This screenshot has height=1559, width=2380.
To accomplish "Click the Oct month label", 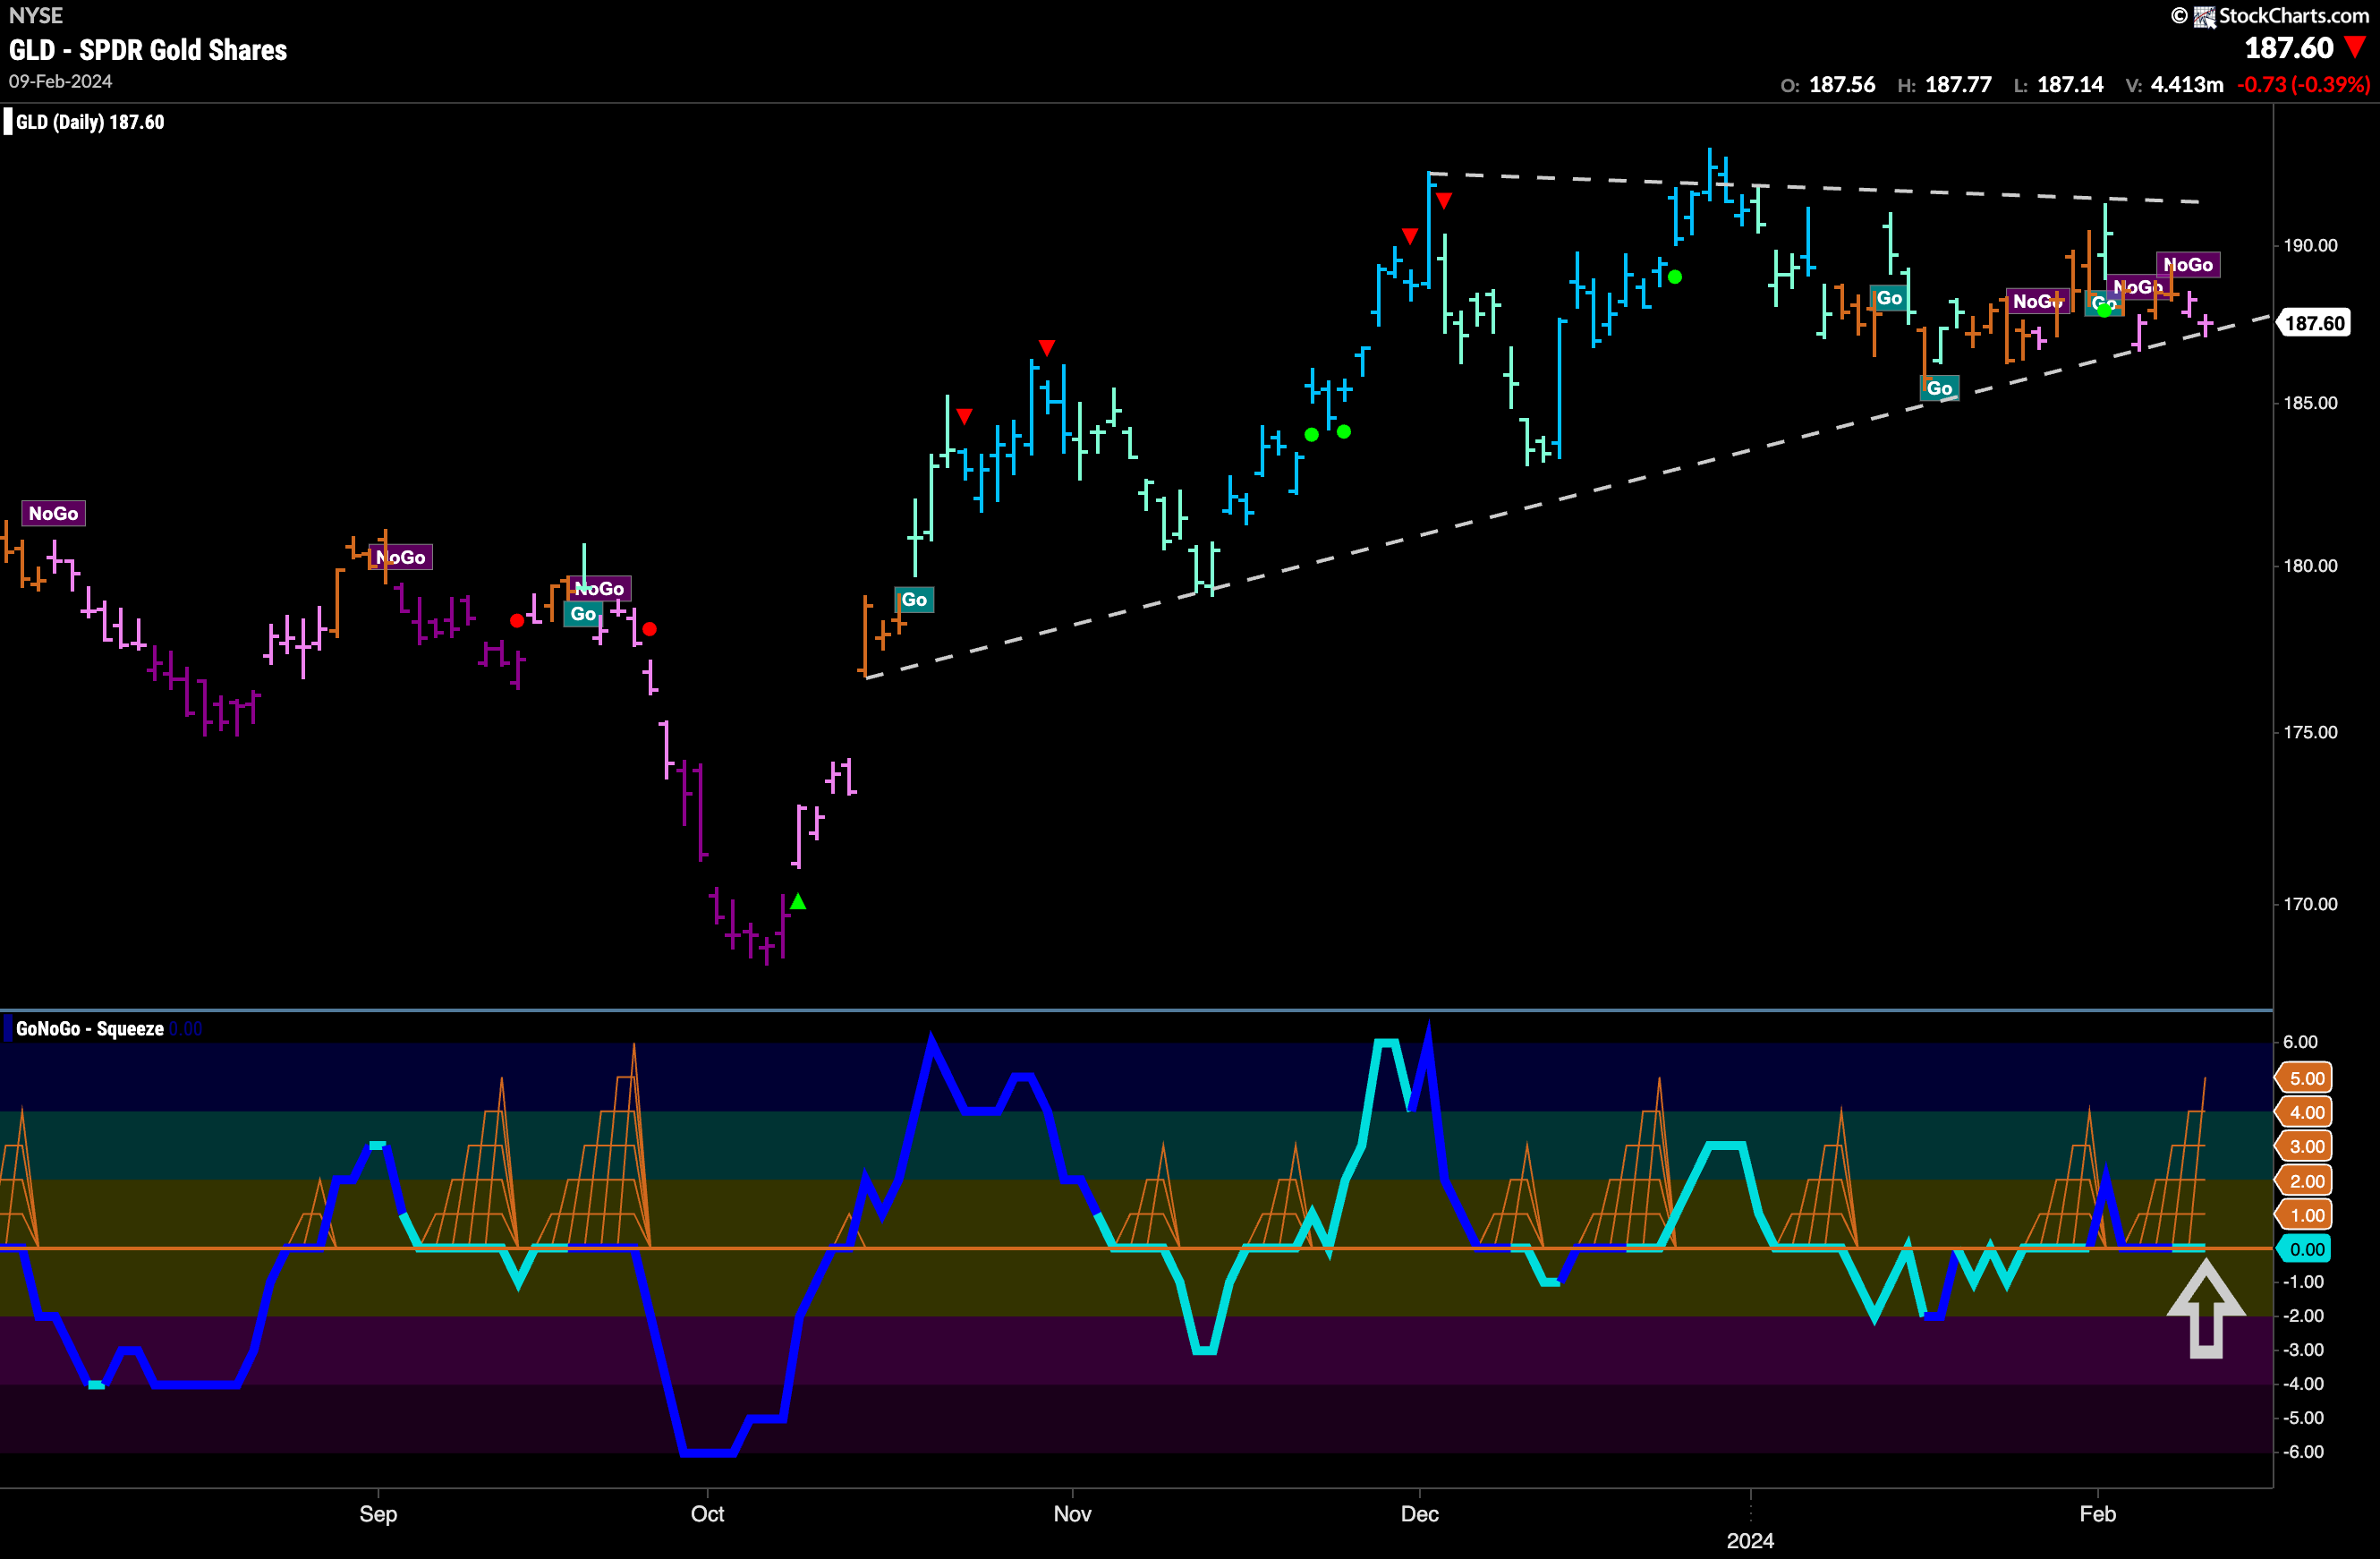I will point(707,1513).
